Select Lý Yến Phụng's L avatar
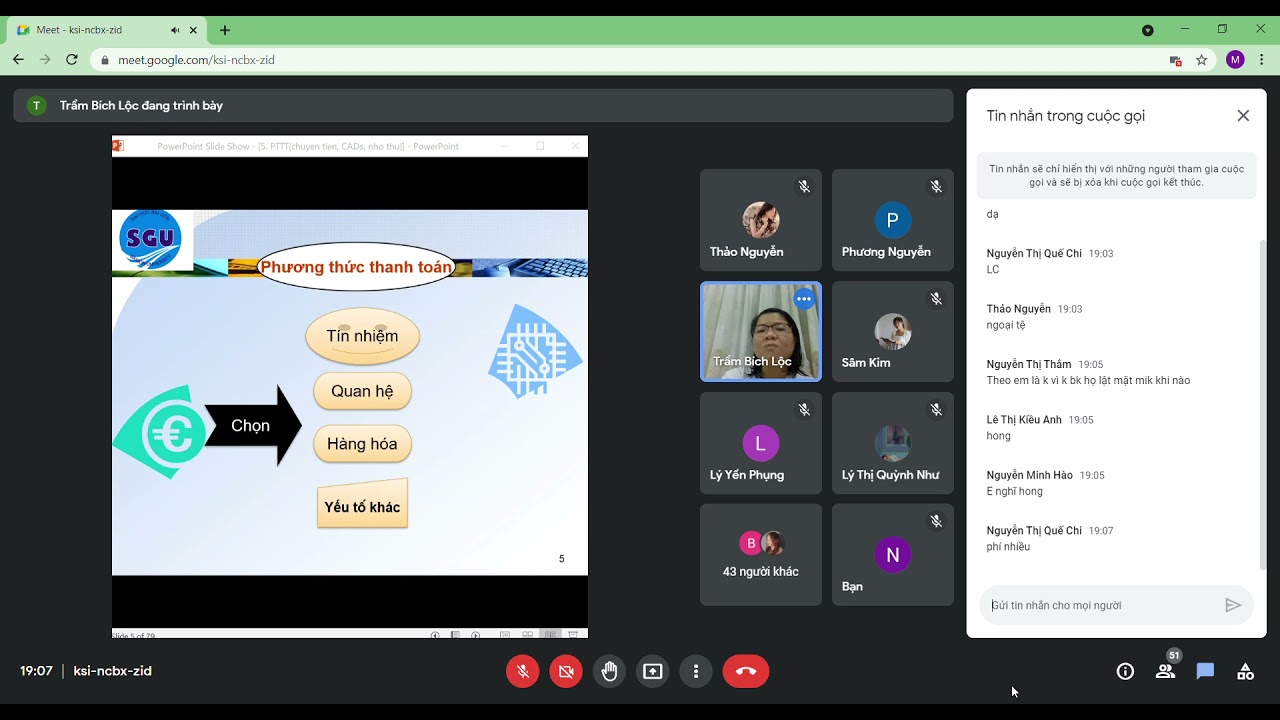The height and width of the screenshot is (720, 1280). click(x=761, y=443)
